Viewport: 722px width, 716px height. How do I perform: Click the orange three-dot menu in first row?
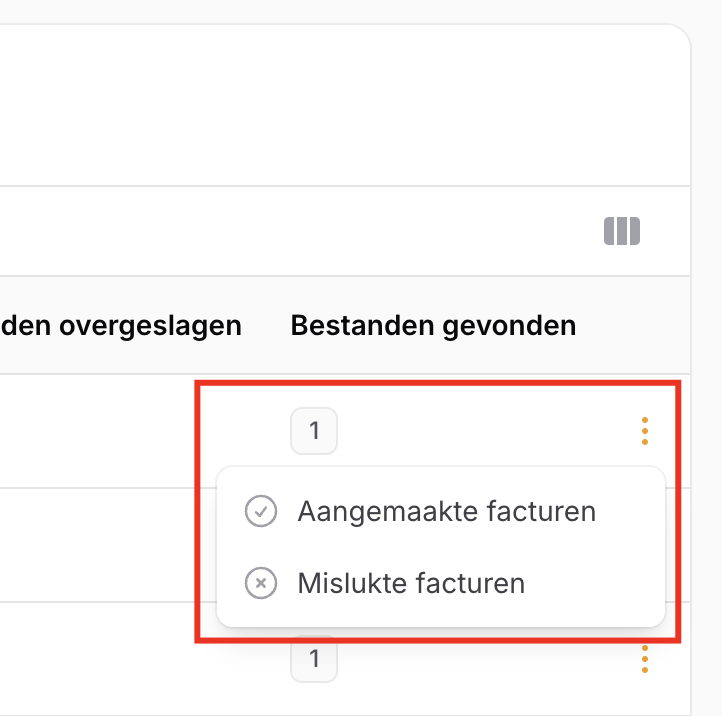coord(645,431)
